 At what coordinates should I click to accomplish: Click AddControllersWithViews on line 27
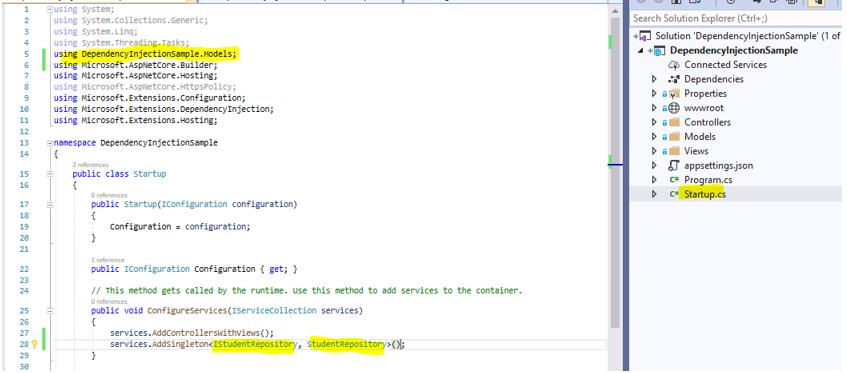coord(206,333)
